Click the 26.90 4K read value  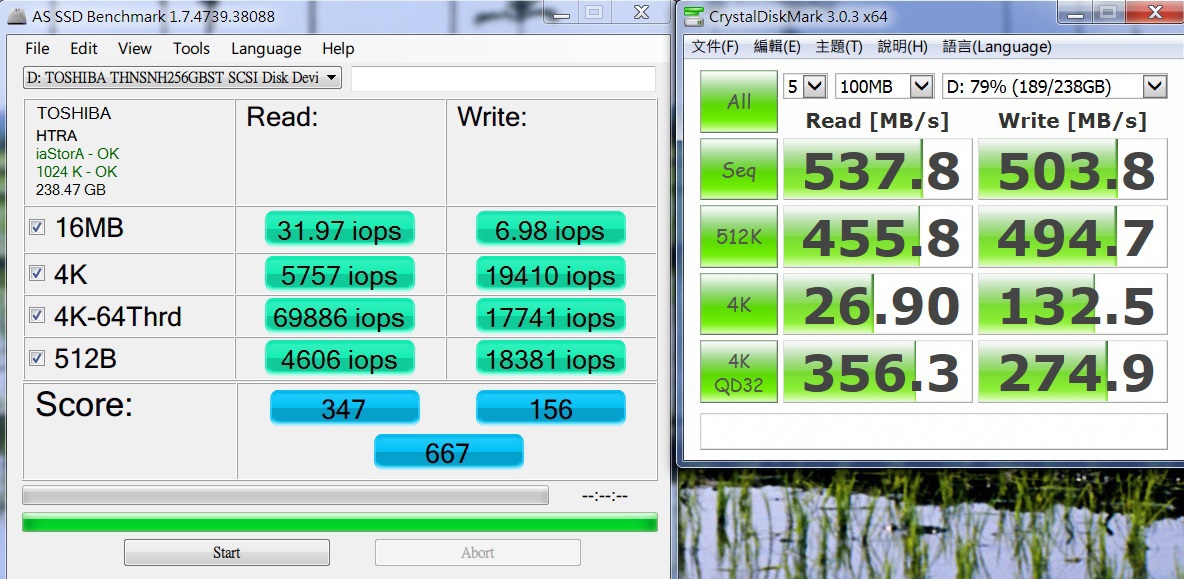[x=878, y=303]
